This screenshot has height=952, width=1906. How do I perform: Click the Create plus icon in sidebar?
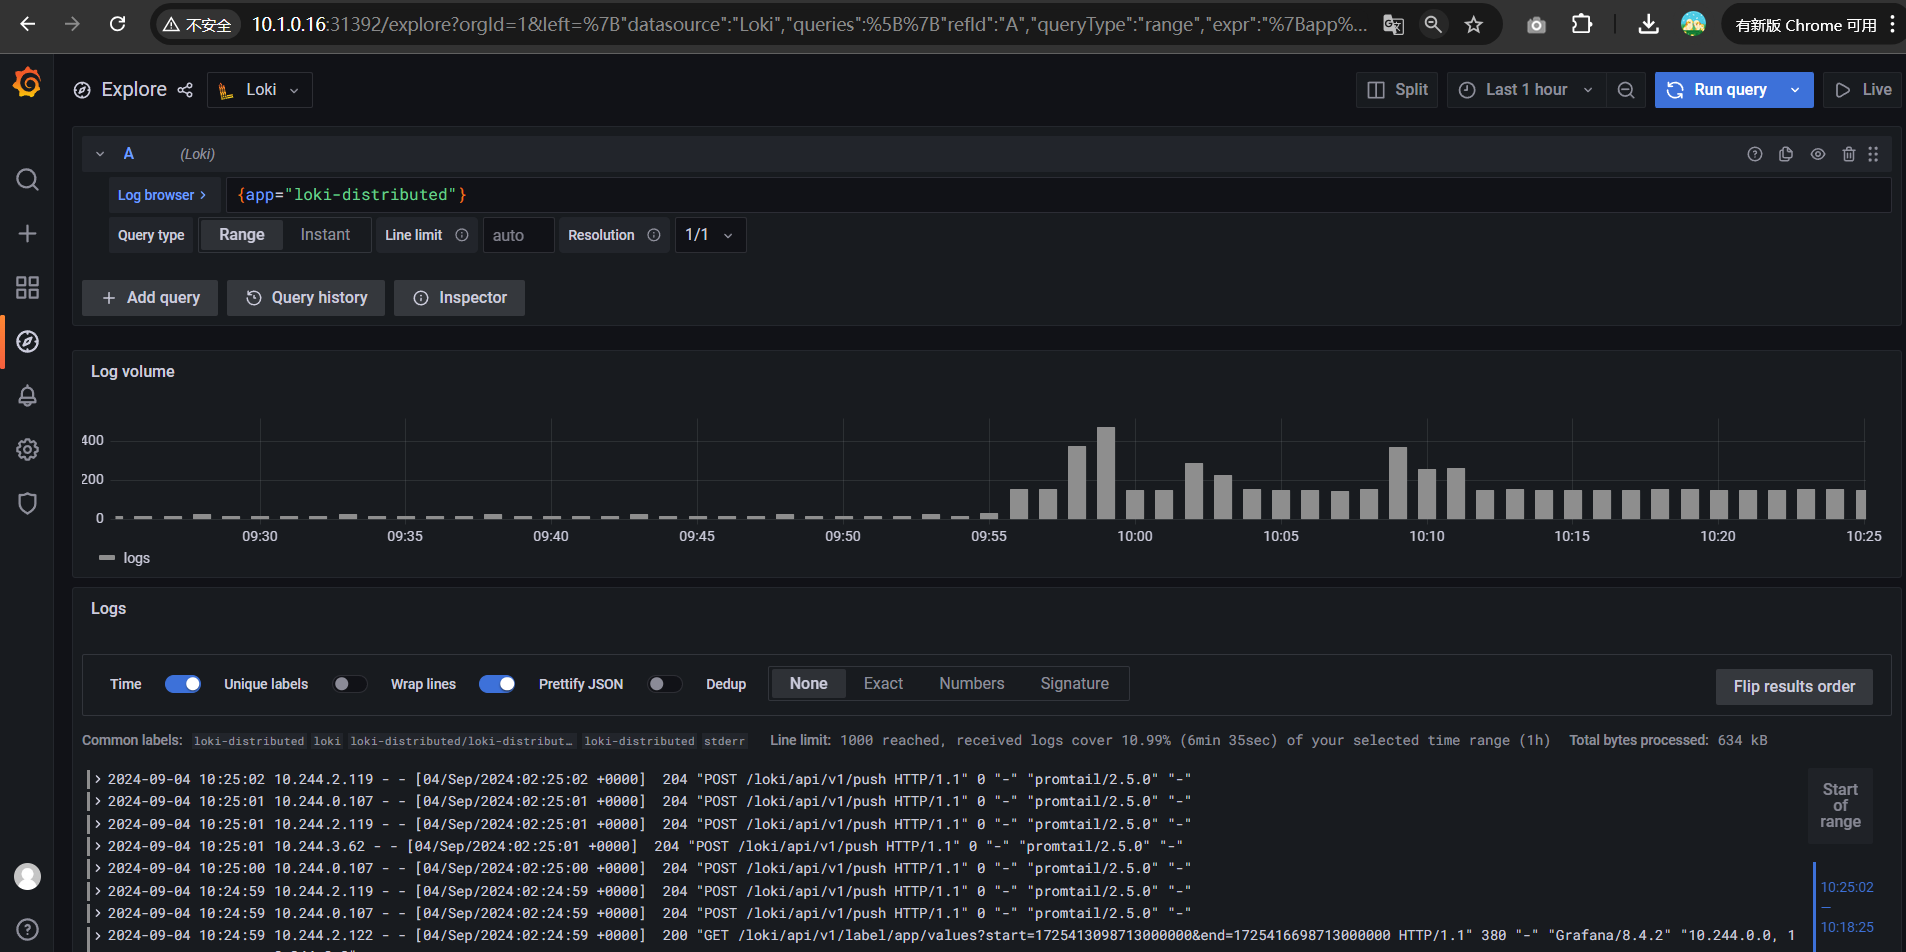point(27,233)
